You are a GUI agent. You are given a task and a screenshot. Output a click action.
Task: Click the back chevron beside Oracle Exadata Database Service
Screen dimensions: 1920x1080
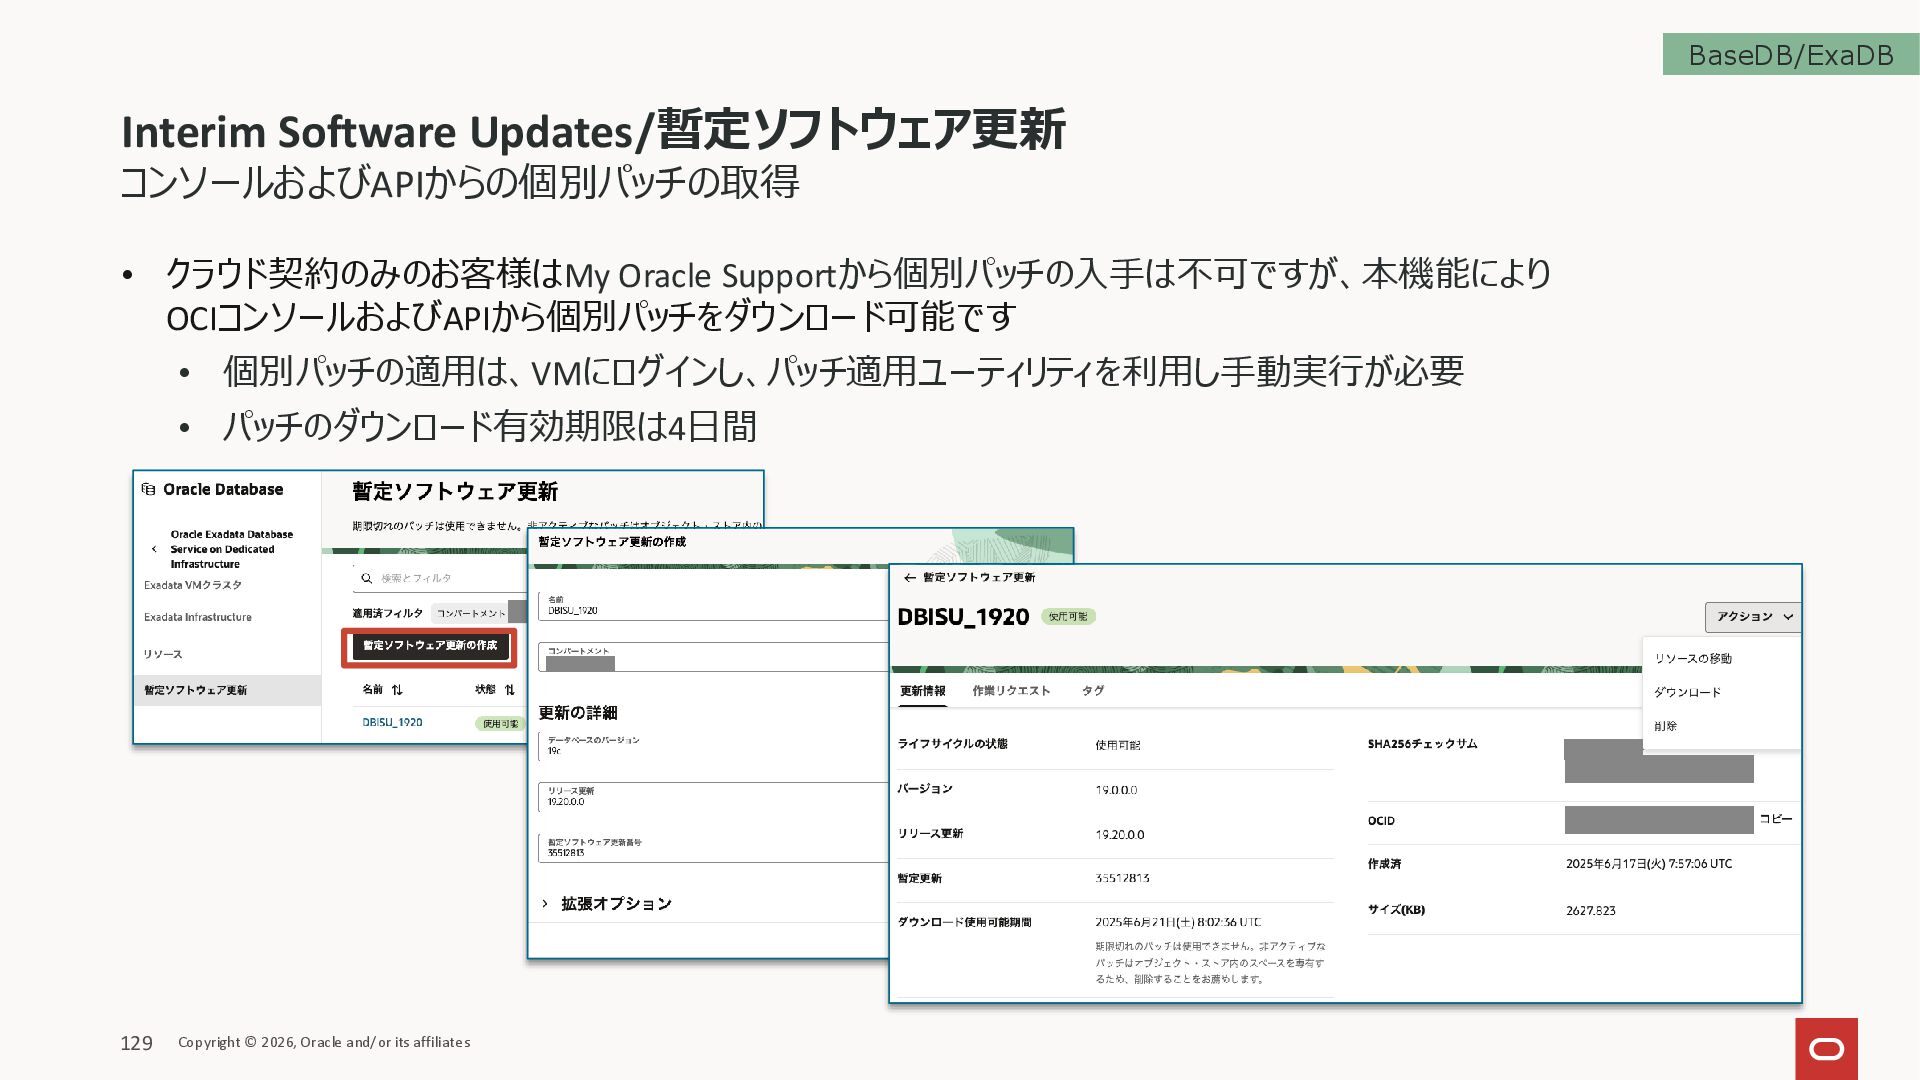point(154,549)
